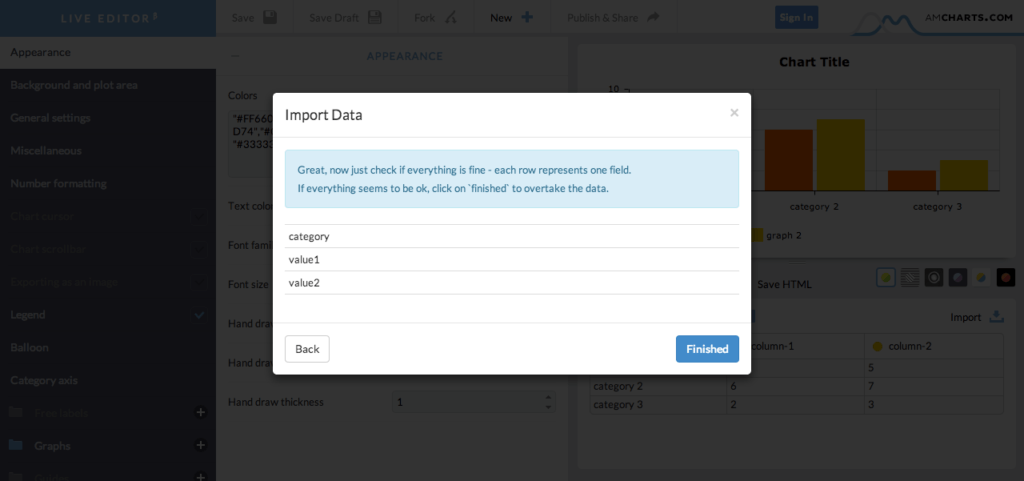Close the Import Data dialog
The width and height of the screenshot is (1024, 481).
click(x=734, y=113)
